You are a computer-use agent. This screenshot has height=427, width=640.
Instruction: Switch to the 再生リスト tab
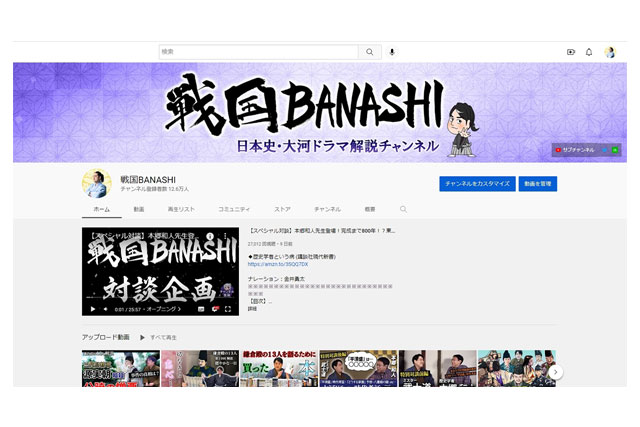coord(181,209)
